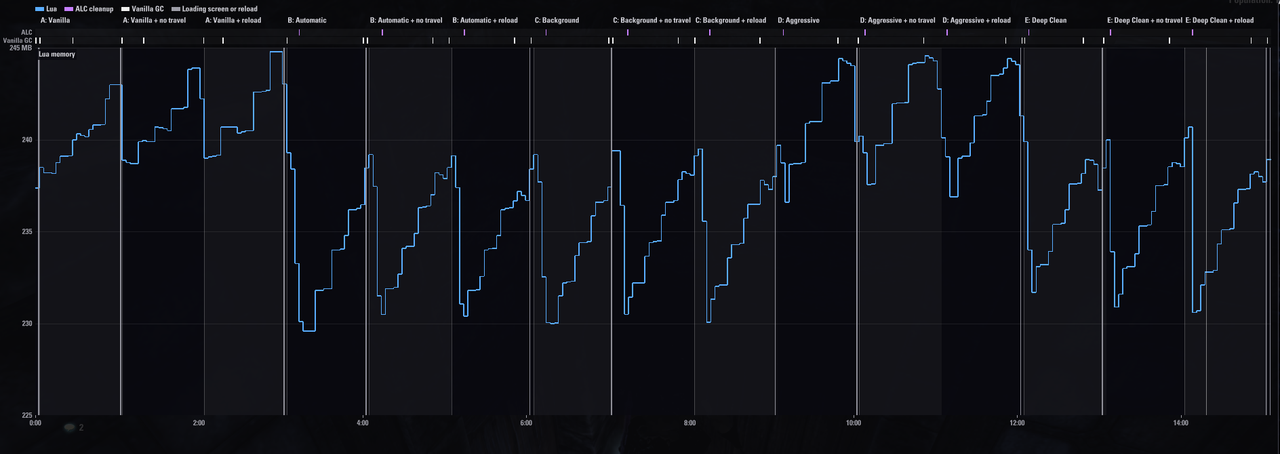This screenshot has height=454, width=1280.
Task: Click the blue Lua legend swatch
Action: (41, 8)
